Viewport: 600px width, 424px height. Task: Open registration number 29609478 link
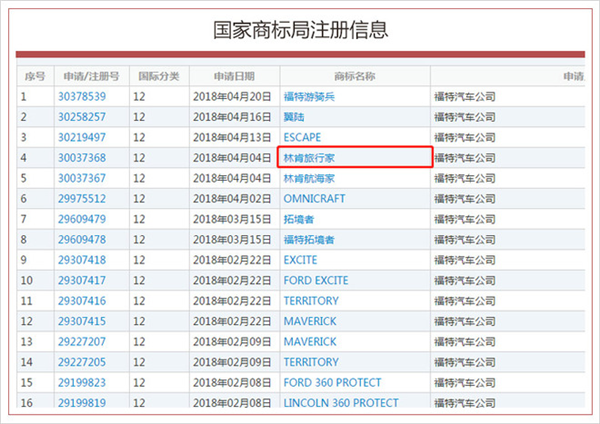82,240
